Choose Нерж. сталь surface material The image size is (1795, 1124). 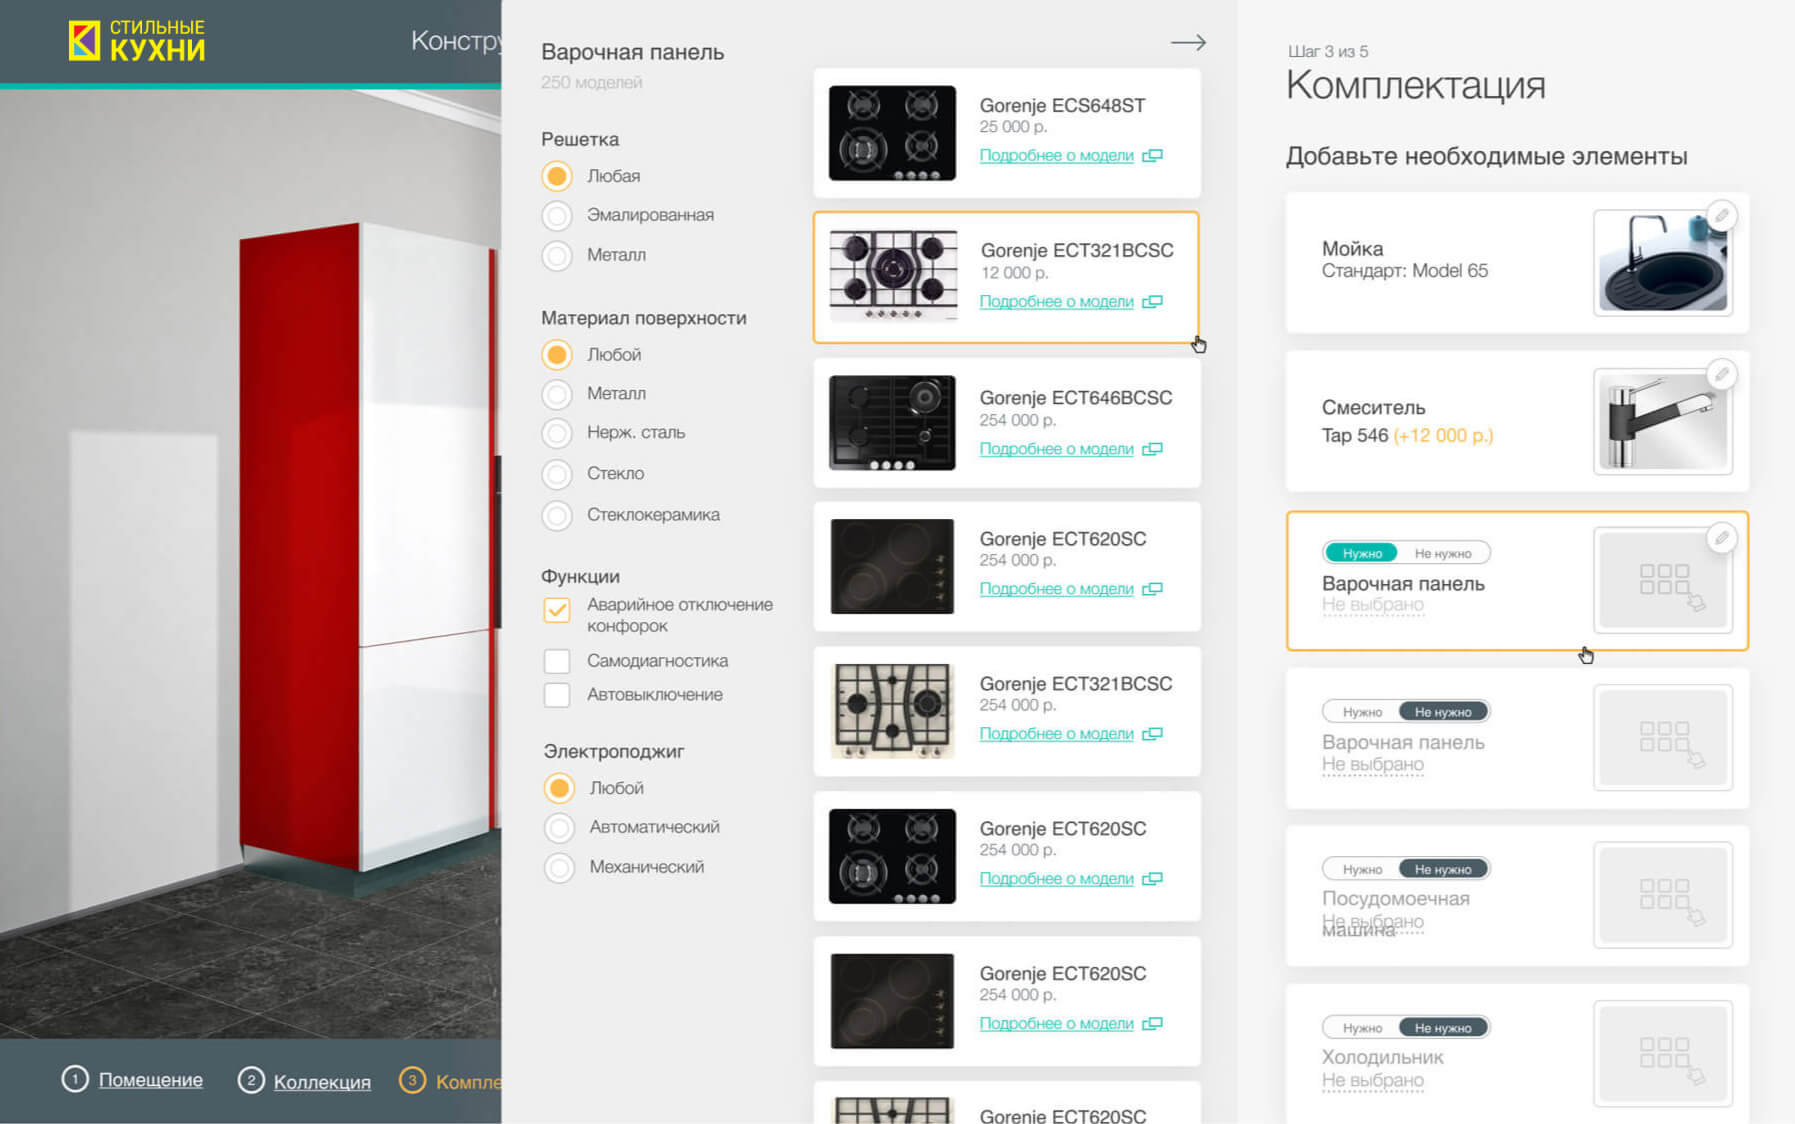557,433
